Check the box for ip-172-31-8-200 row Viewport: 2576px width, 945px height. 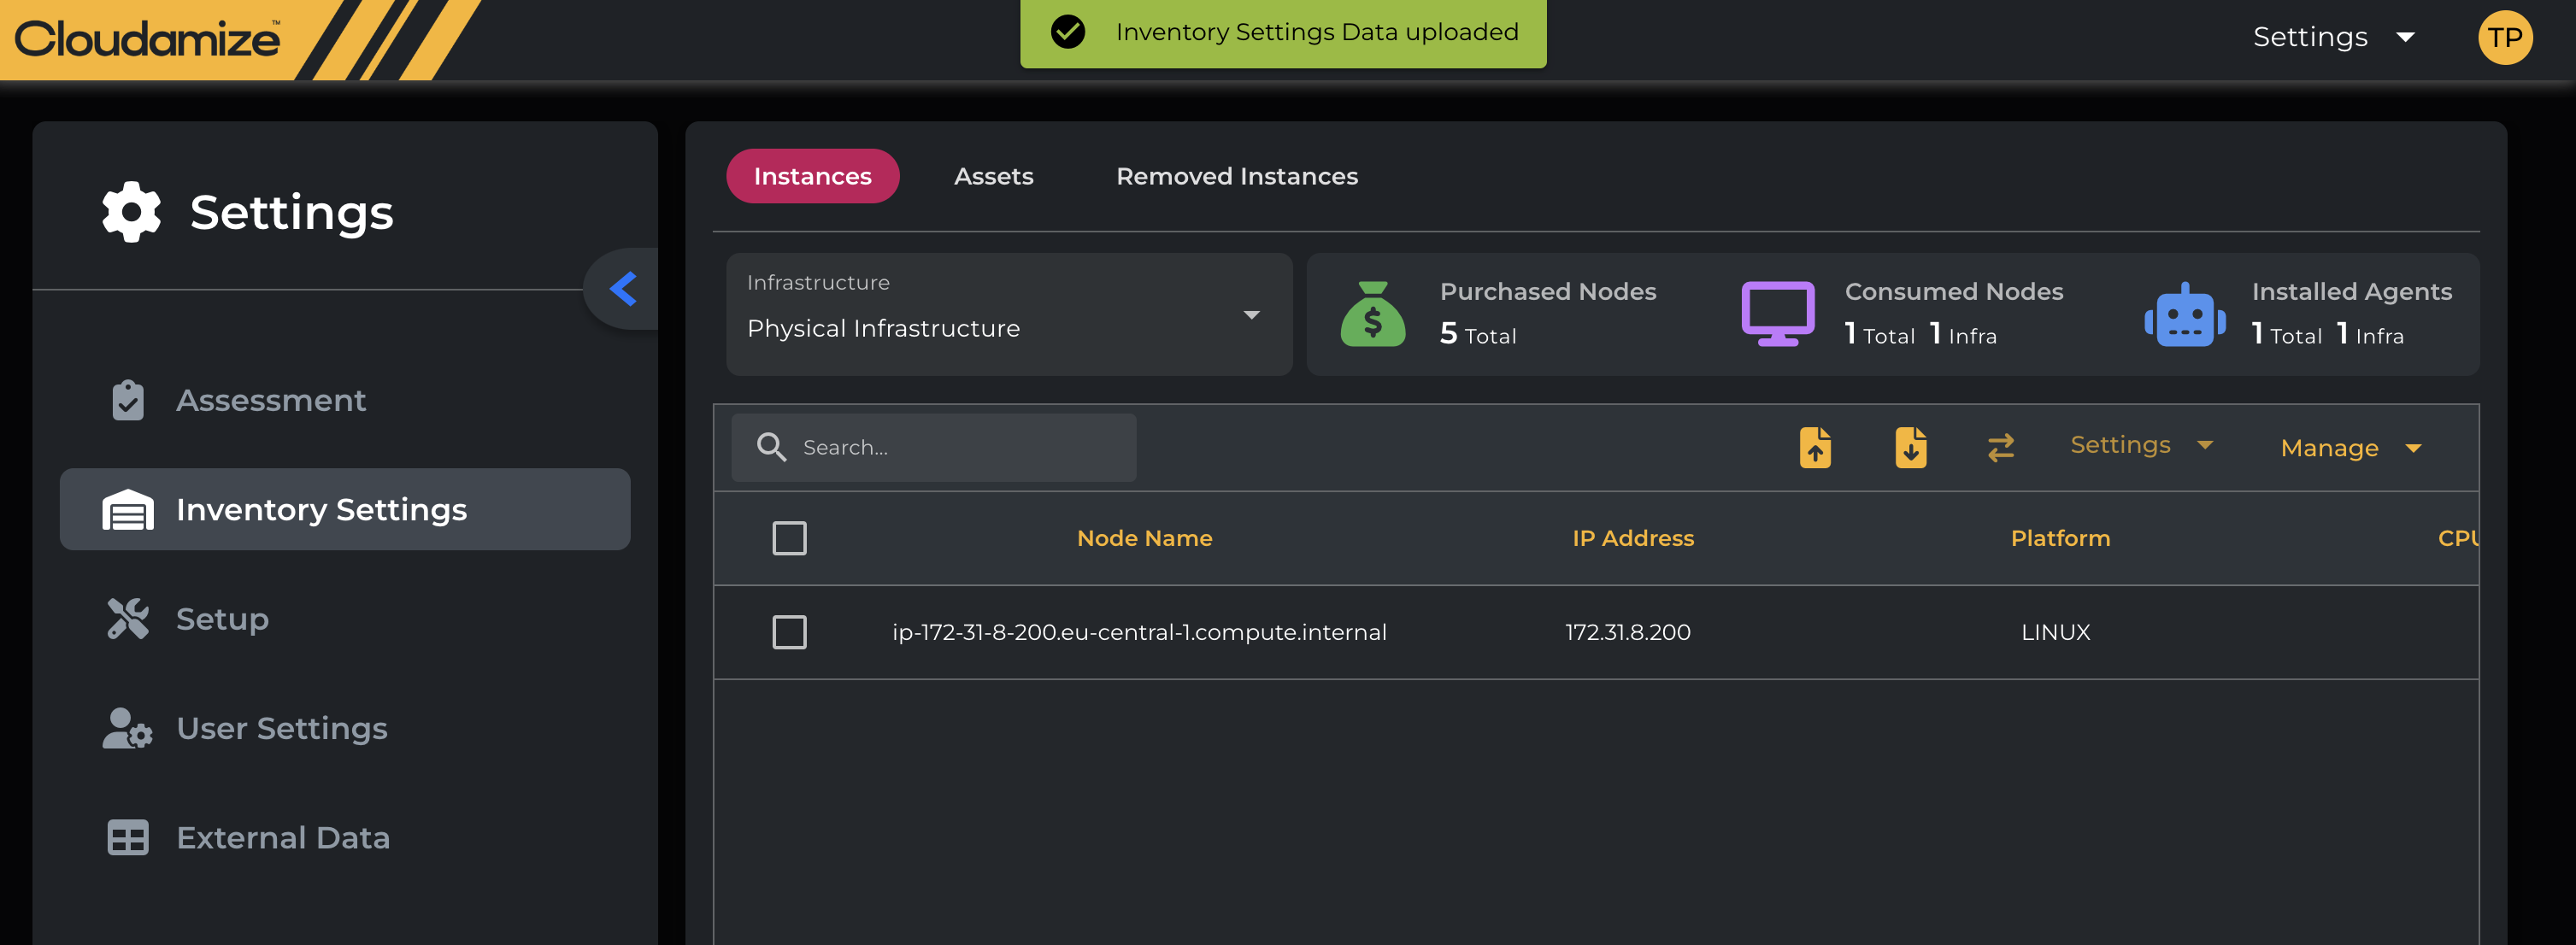[789, 632]
